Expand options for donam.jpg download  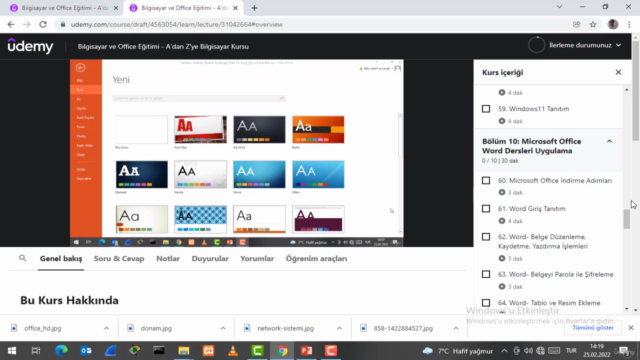(x=223, y=328)
